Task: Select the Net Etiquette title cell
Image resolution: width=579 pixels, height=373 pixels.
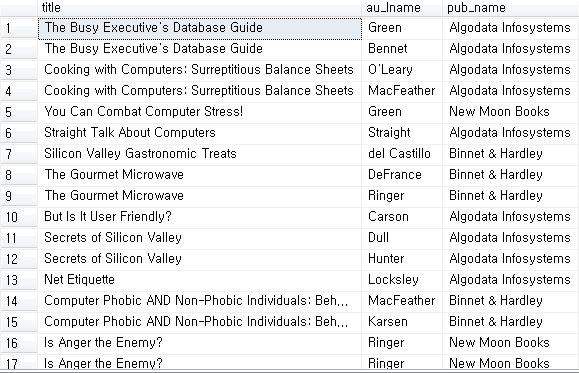Action: coord(199,280)
